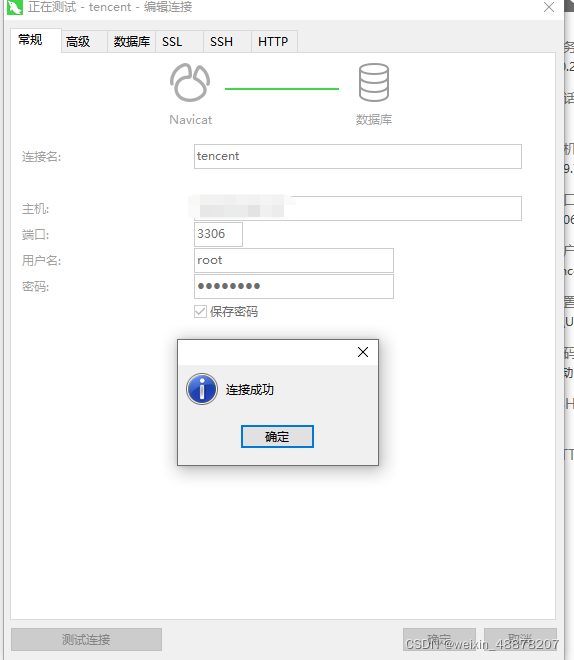This screenshot has height=660, width=574.
Task: Confirm 连接成功 dialog with 确定
Action: 277,436
